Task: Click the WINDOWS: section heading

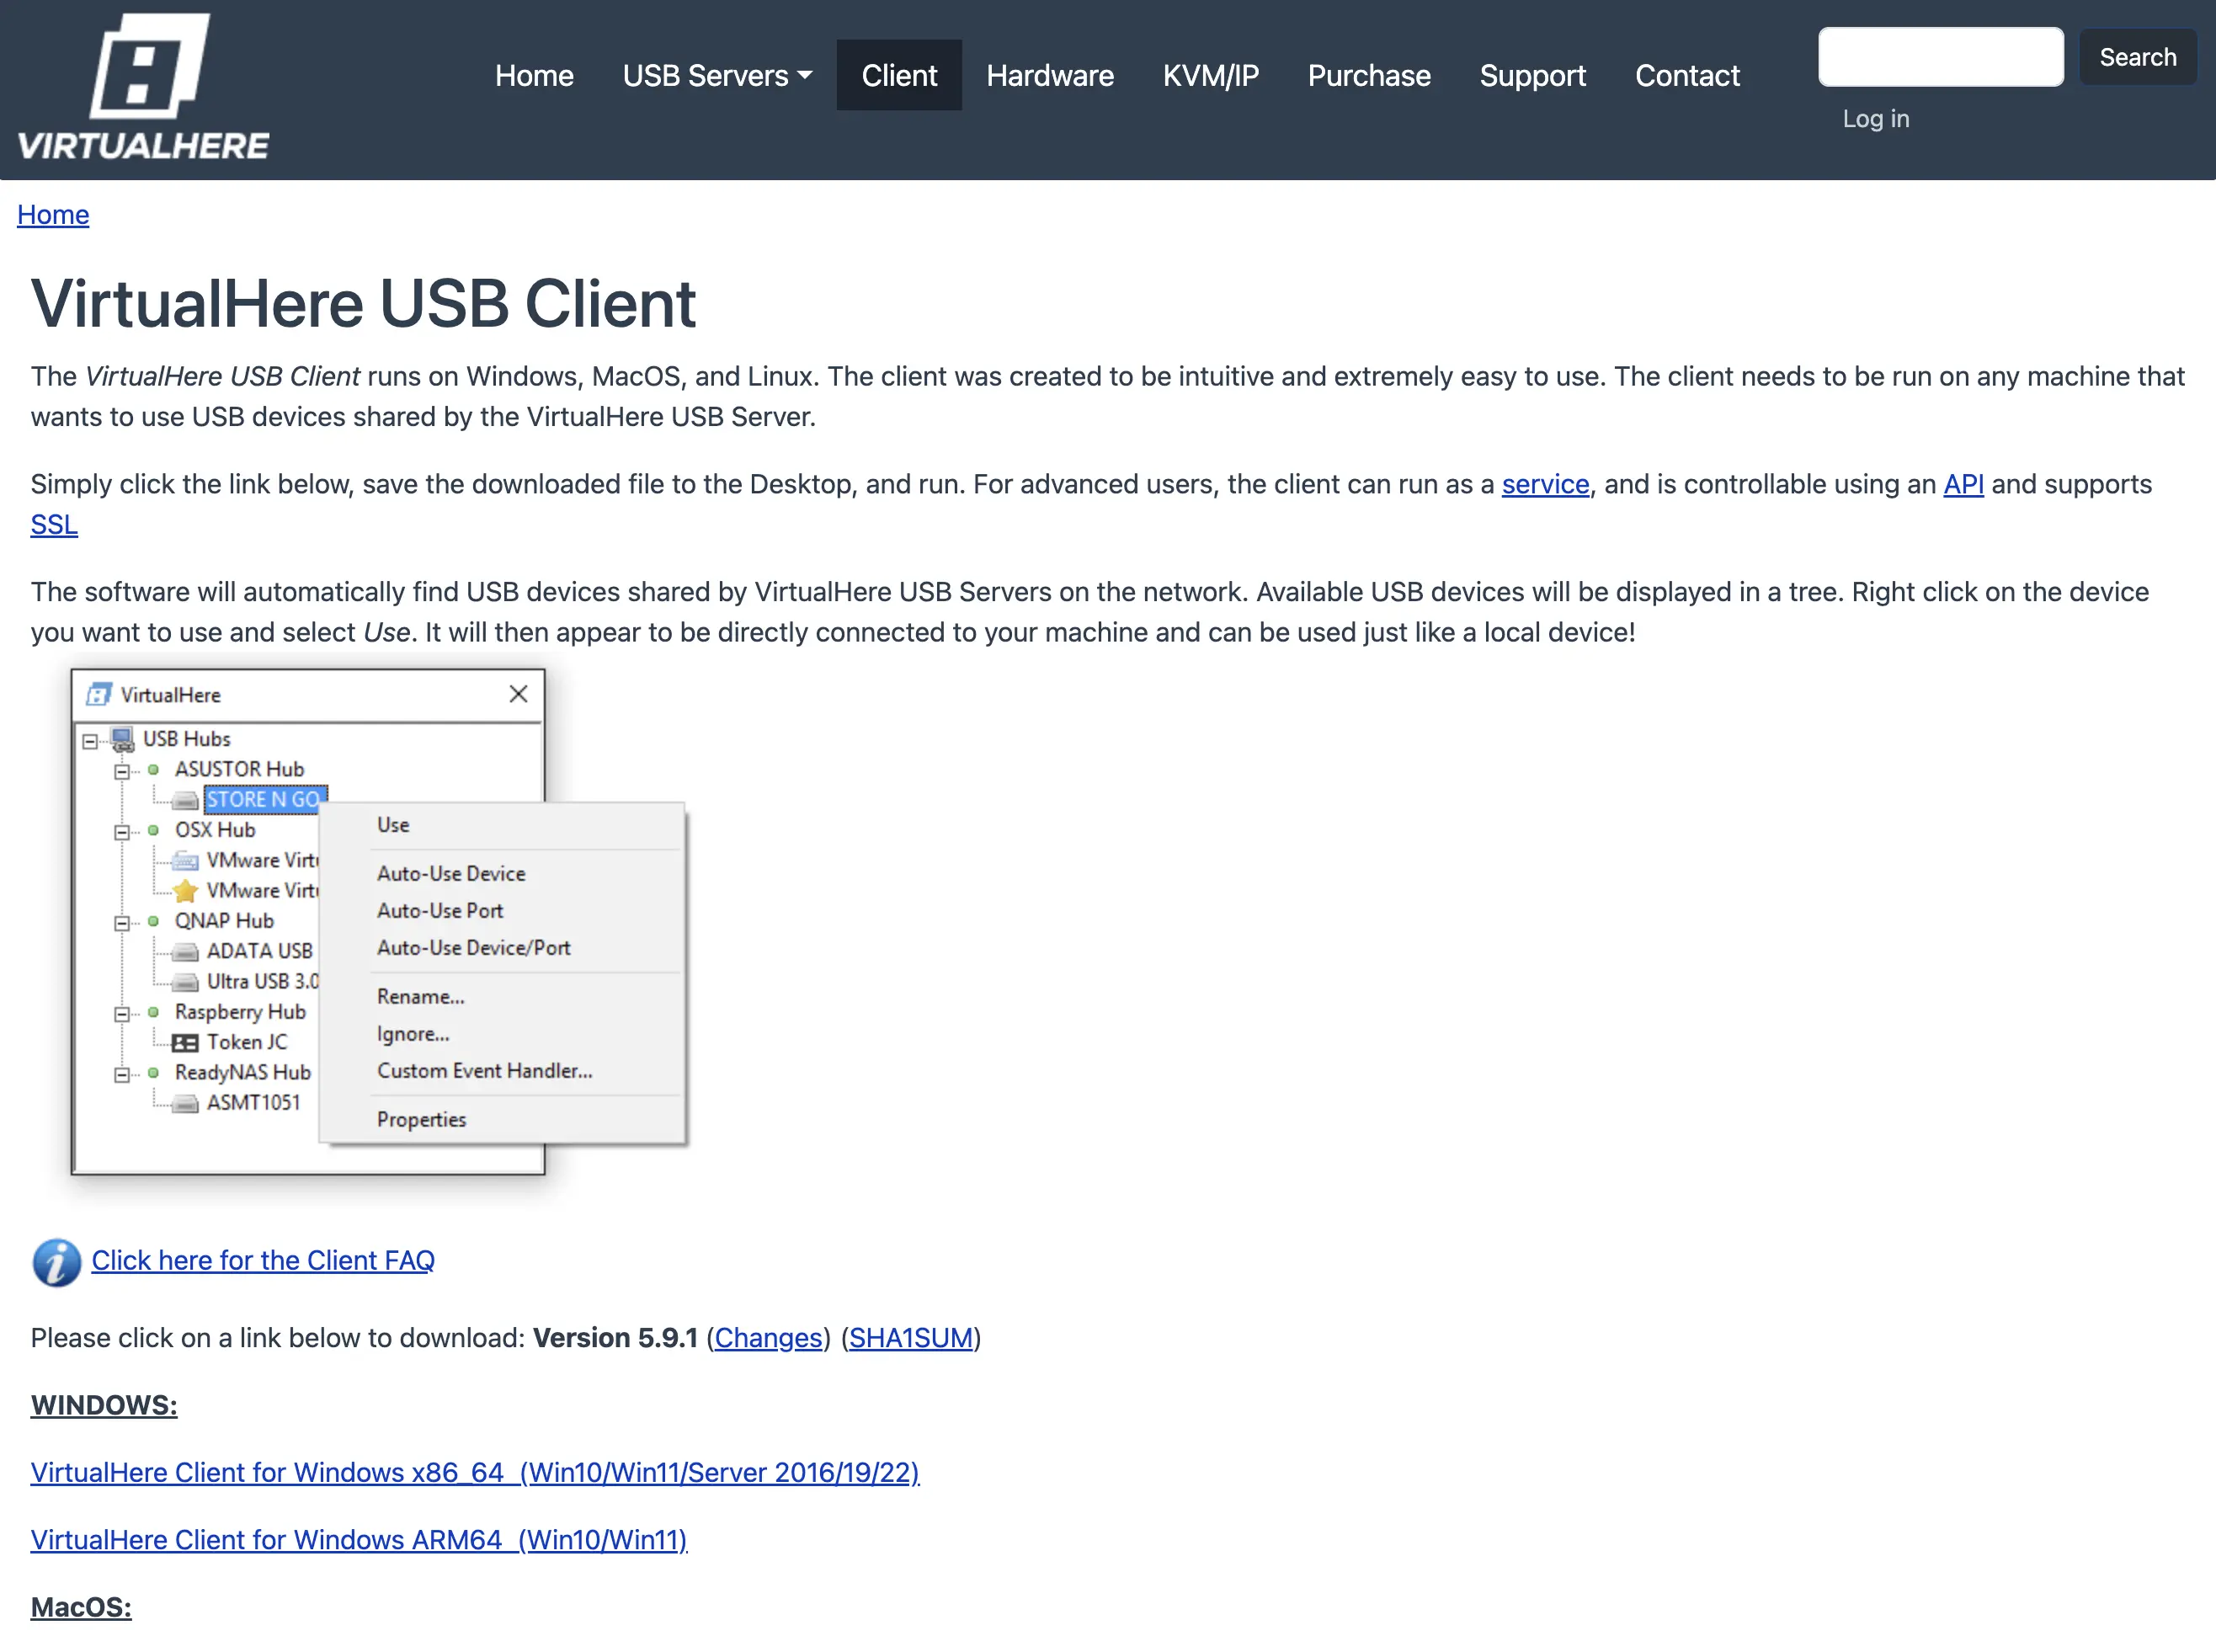Action: [104, 1405]
